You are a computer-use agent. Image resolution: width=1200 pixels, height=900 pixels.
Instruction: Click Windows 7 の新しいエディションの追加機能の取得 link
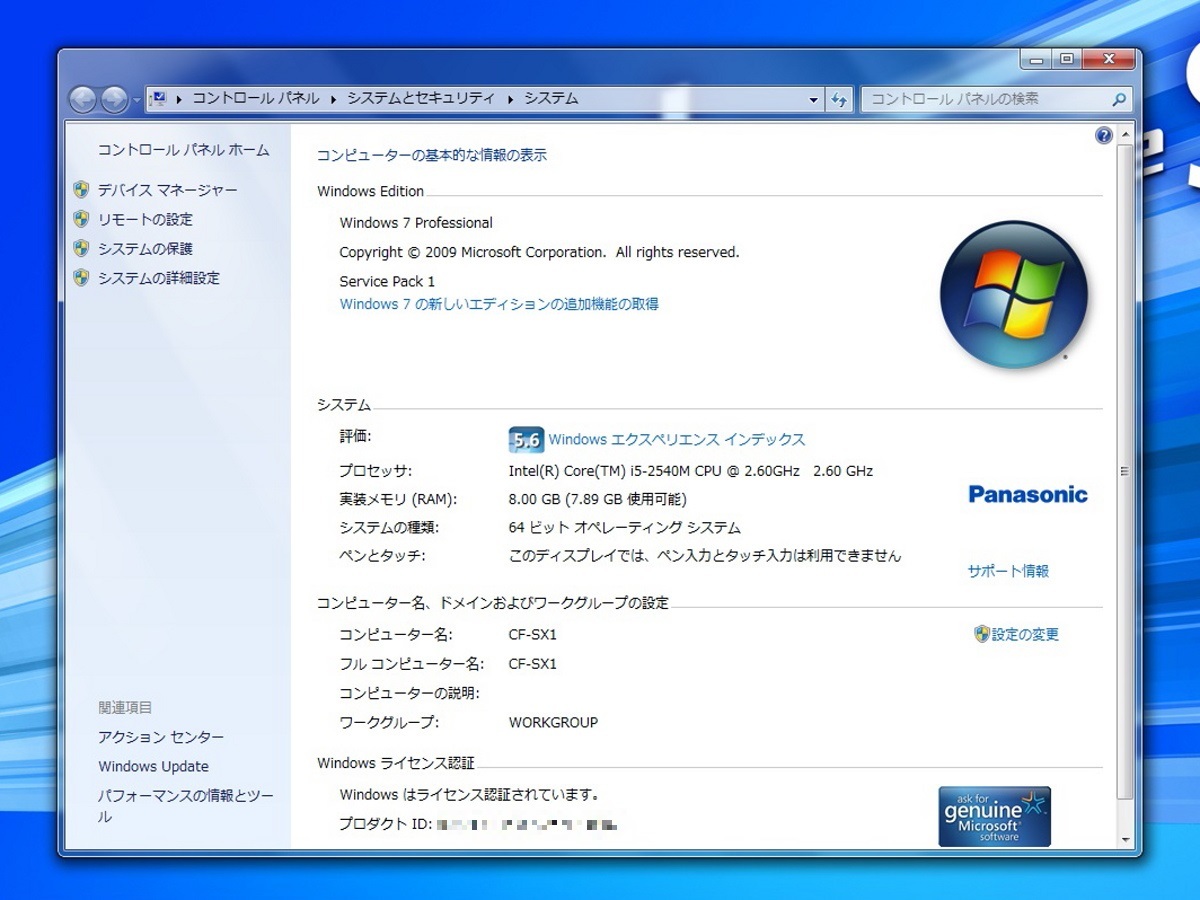pos(499,304)
